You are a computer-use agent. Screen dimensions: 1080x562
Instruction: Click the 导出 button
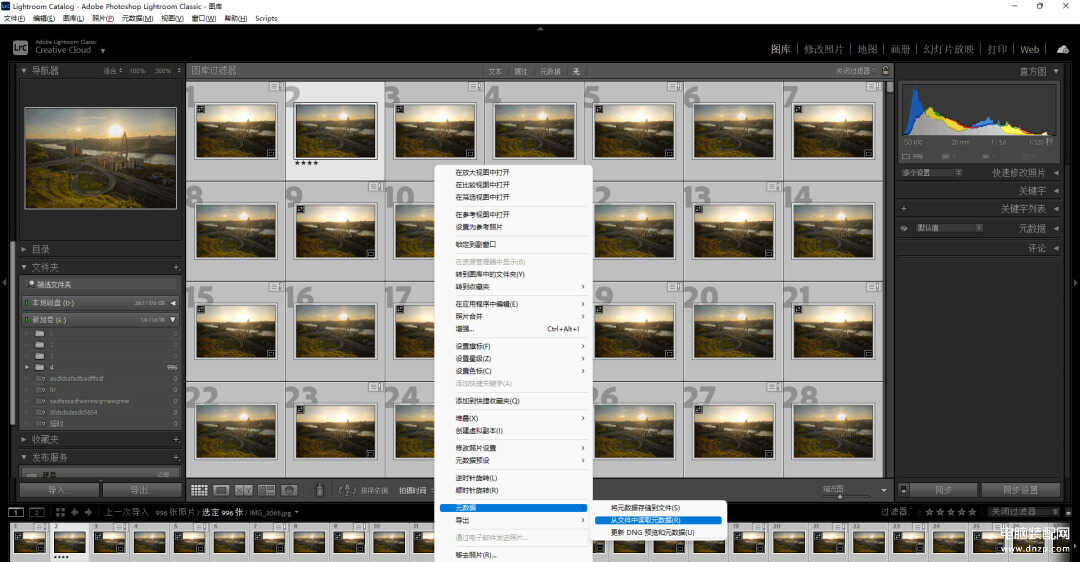click(x=140, y=490)
